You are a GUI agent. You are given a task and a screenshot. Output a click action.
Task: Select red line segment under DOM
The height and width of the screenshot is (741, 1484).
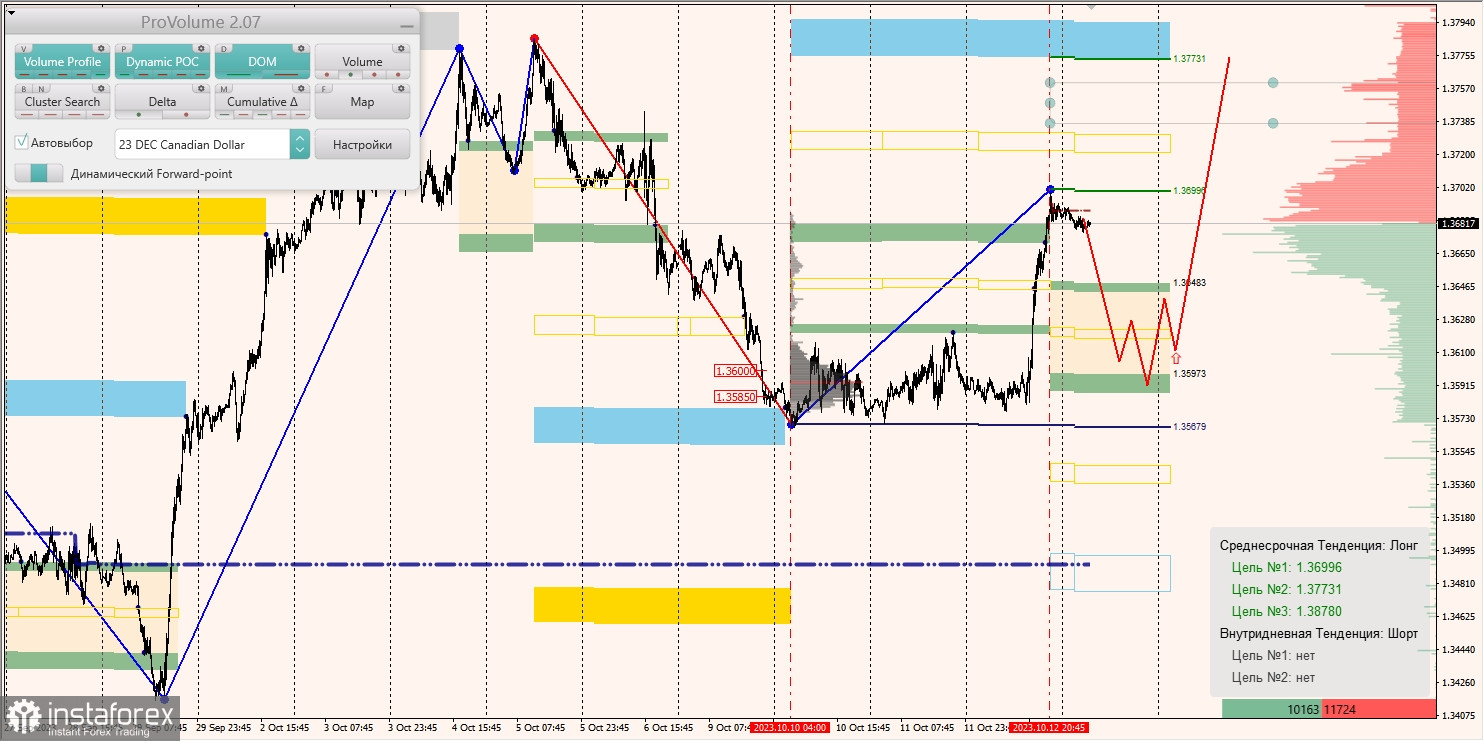click(286, 75)
